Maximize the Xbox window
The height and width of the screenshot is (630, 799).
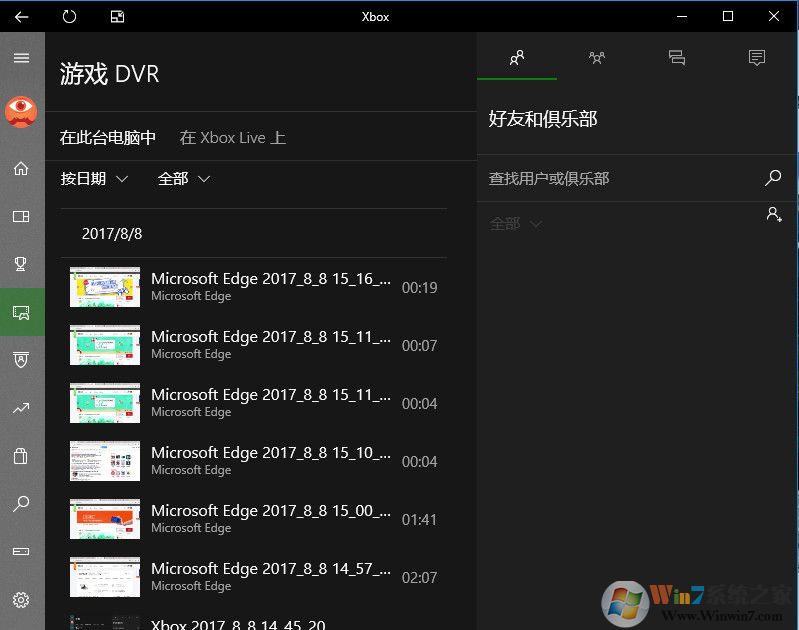tap(728, 17)
